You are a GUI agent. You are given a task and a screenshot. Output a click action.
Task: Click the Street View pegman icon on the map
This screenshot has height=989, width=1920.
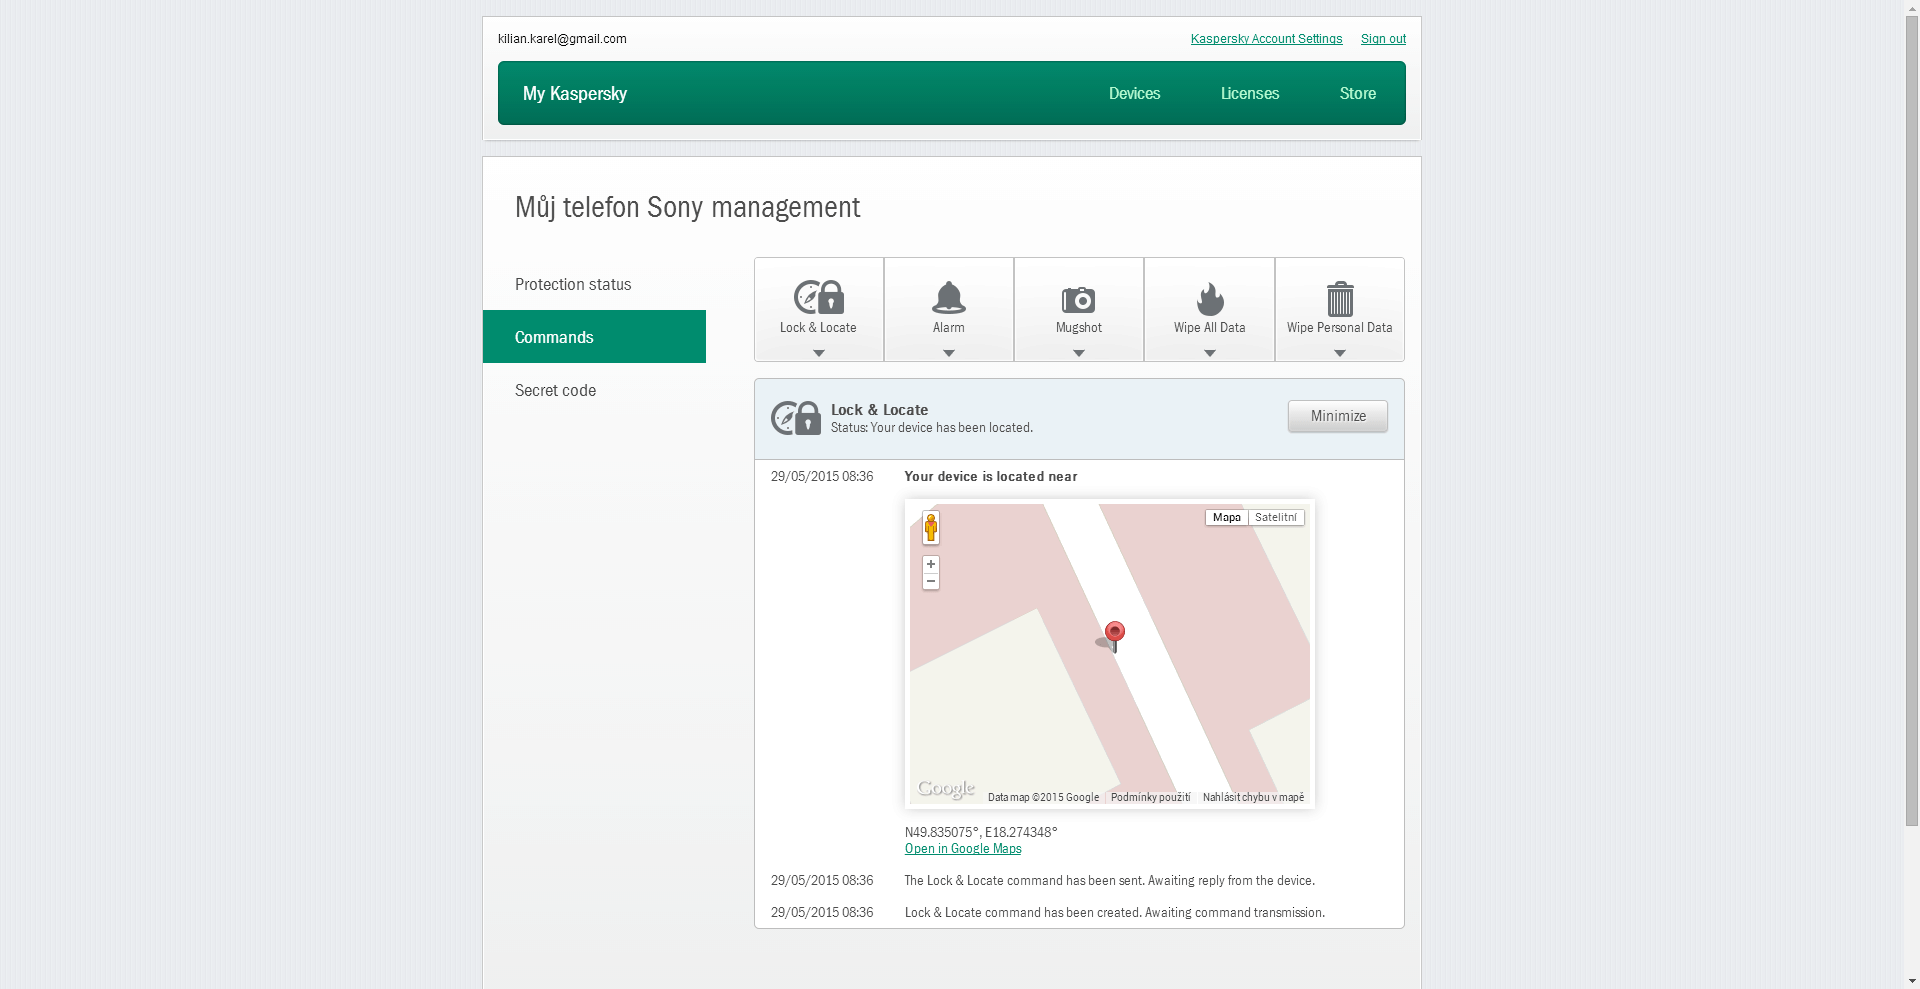pos(931,527)
